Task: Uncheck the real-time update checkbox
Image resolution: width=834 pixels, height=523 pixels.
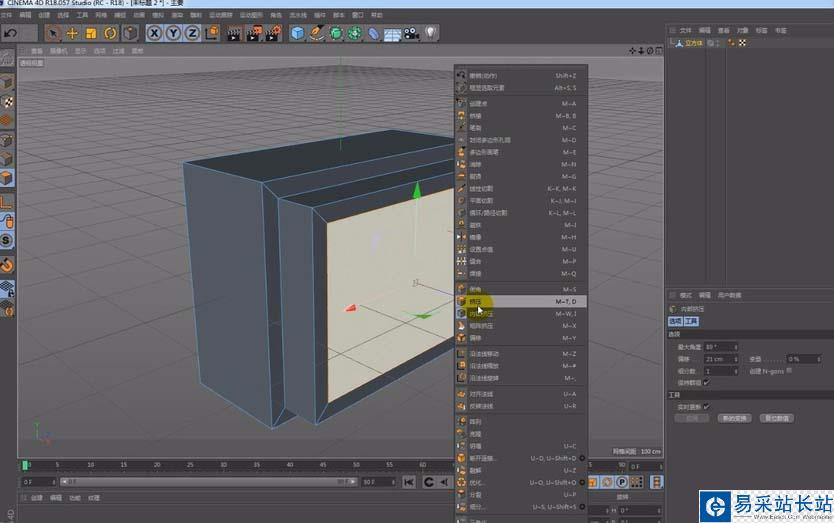Action: 707,406
